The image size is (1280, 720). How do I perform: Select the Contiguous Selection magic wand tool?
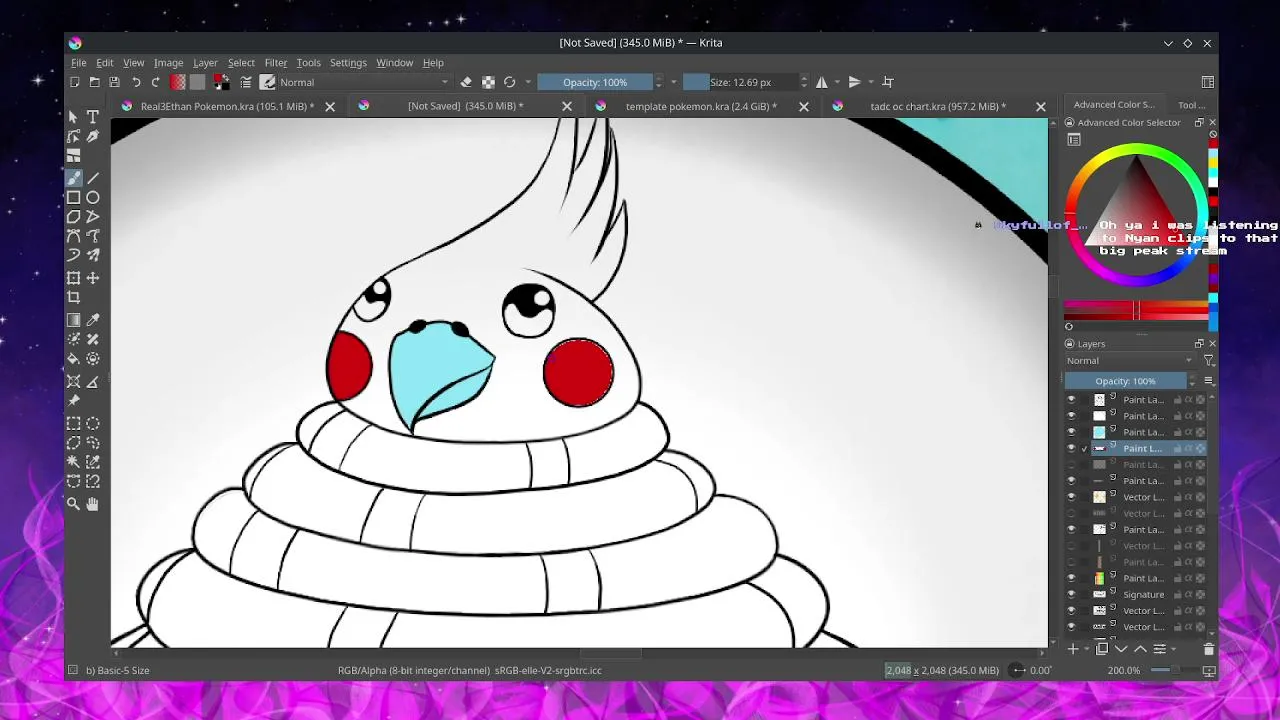pos(73,462)
